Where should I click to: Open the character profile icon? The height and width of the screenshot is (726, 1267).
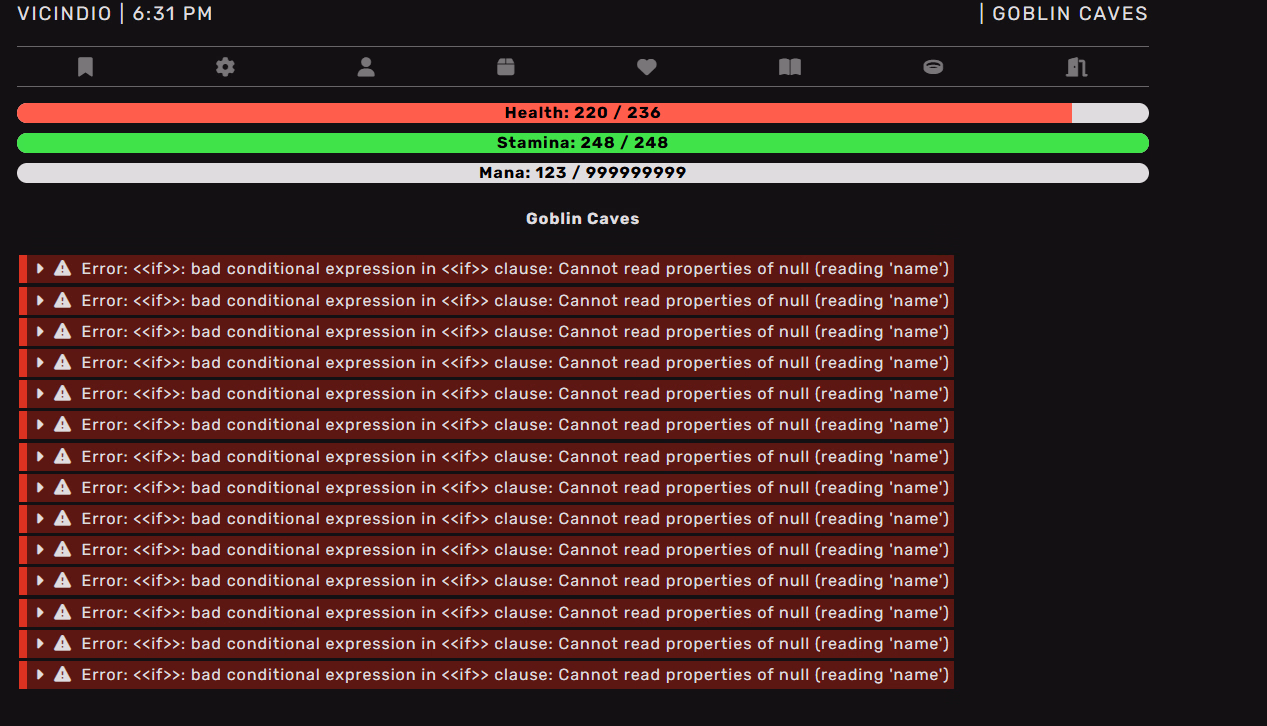tap(366, 67)
